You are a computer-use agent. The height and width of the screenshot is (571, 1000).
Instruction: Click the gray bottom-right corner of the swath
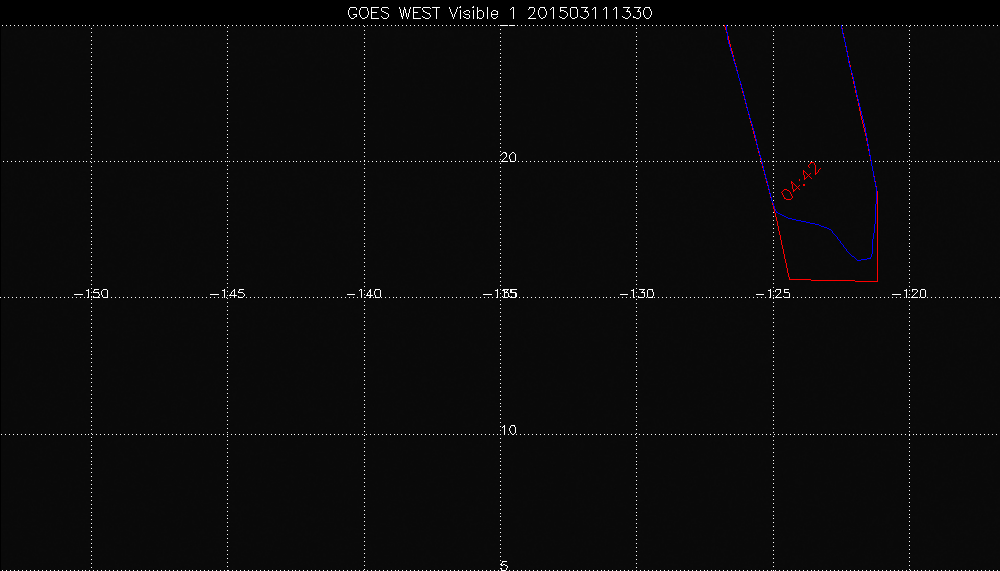(876, 280)
